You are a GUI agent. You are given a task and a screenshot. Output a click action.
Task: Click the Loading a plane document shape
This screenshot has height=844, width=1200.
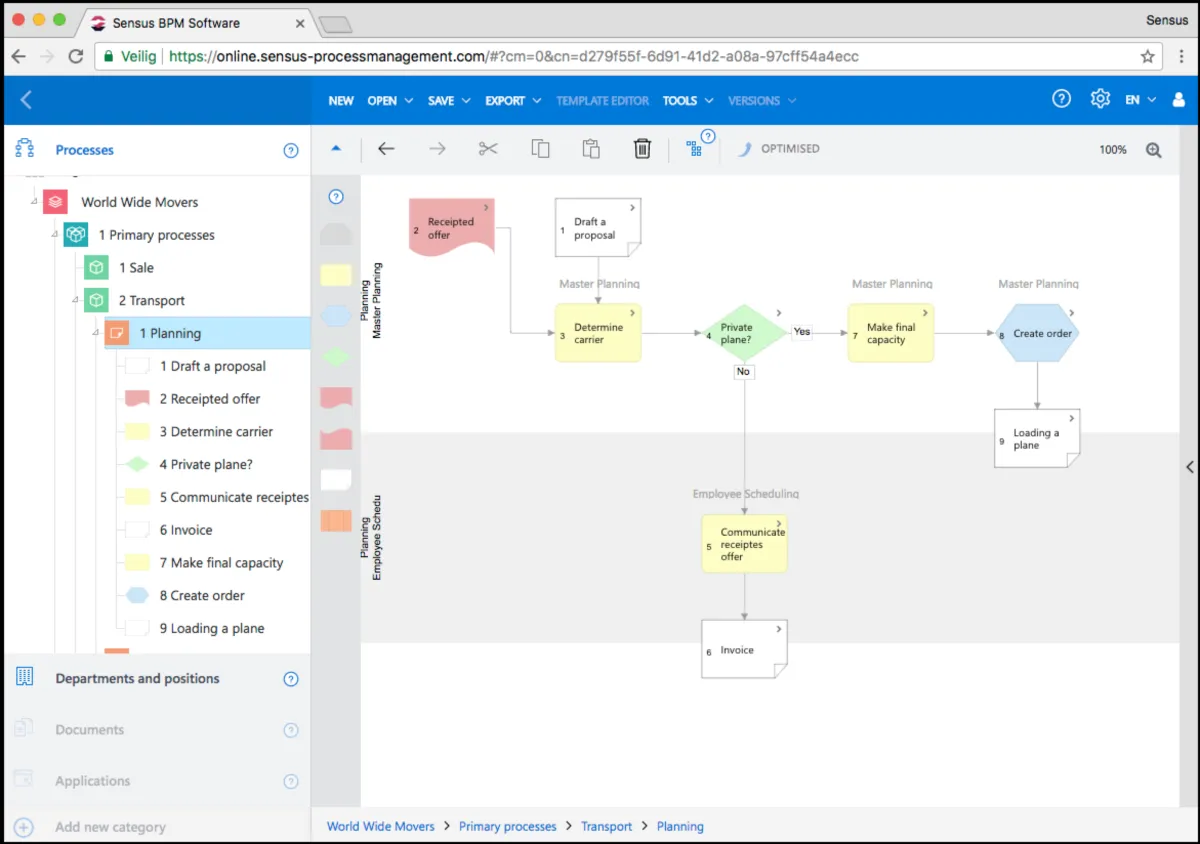(1038, 438)
